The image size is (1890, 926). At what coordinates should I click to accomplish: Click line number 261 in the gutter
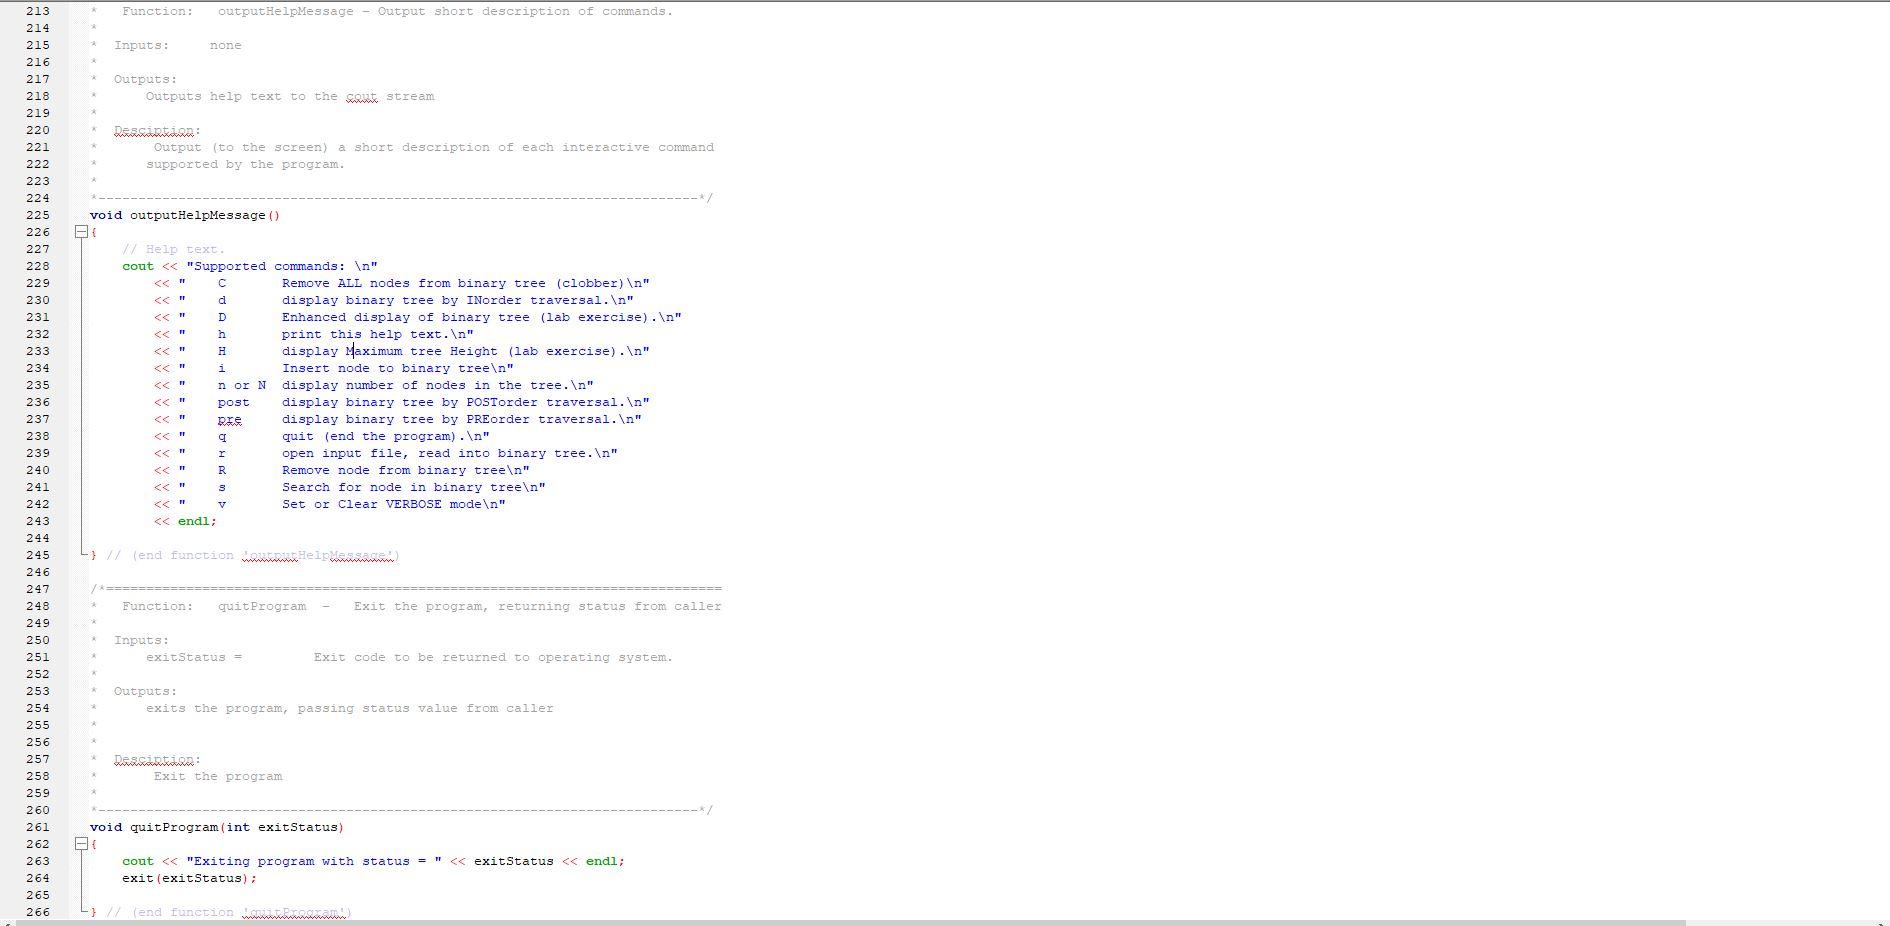(37, 827)
